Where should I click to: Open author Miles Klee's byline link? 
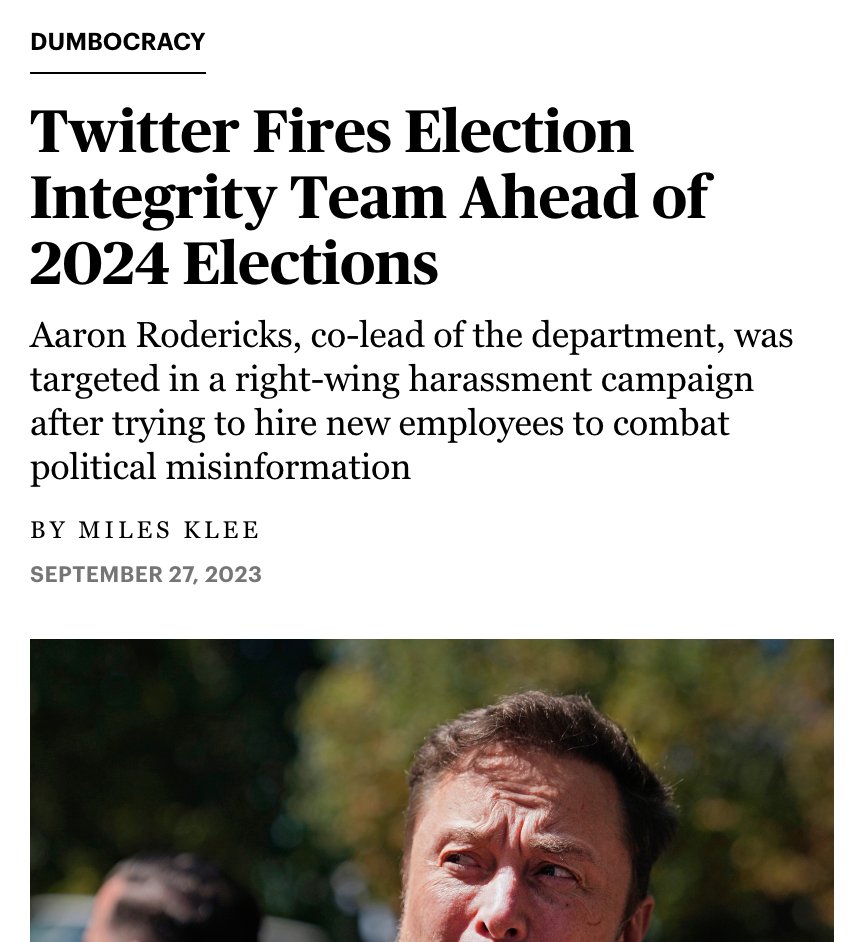169,530
